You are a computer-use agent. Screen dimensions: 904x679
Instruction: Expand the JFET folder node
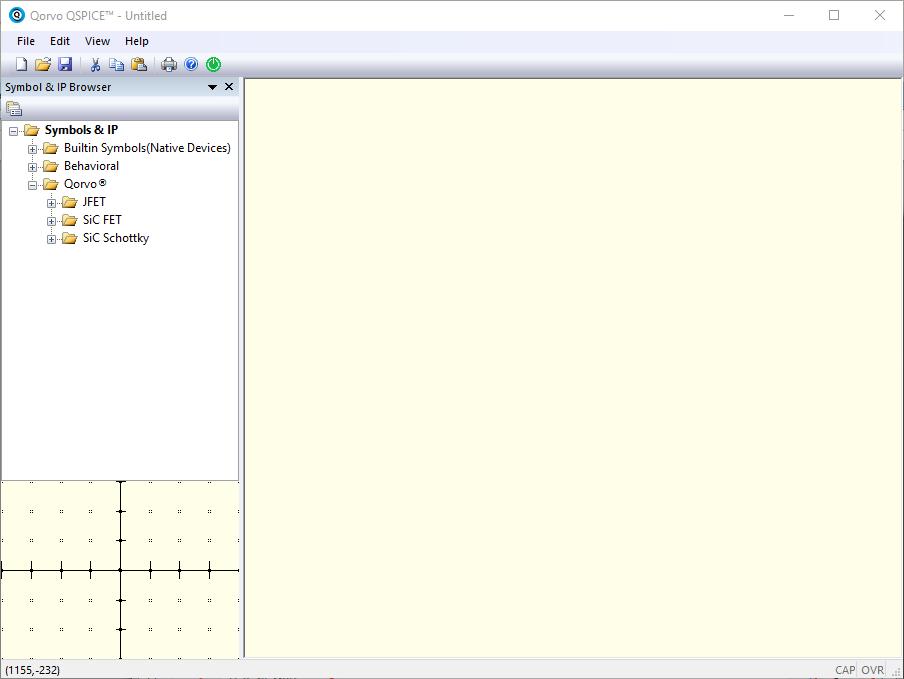[x=51, y=203]
